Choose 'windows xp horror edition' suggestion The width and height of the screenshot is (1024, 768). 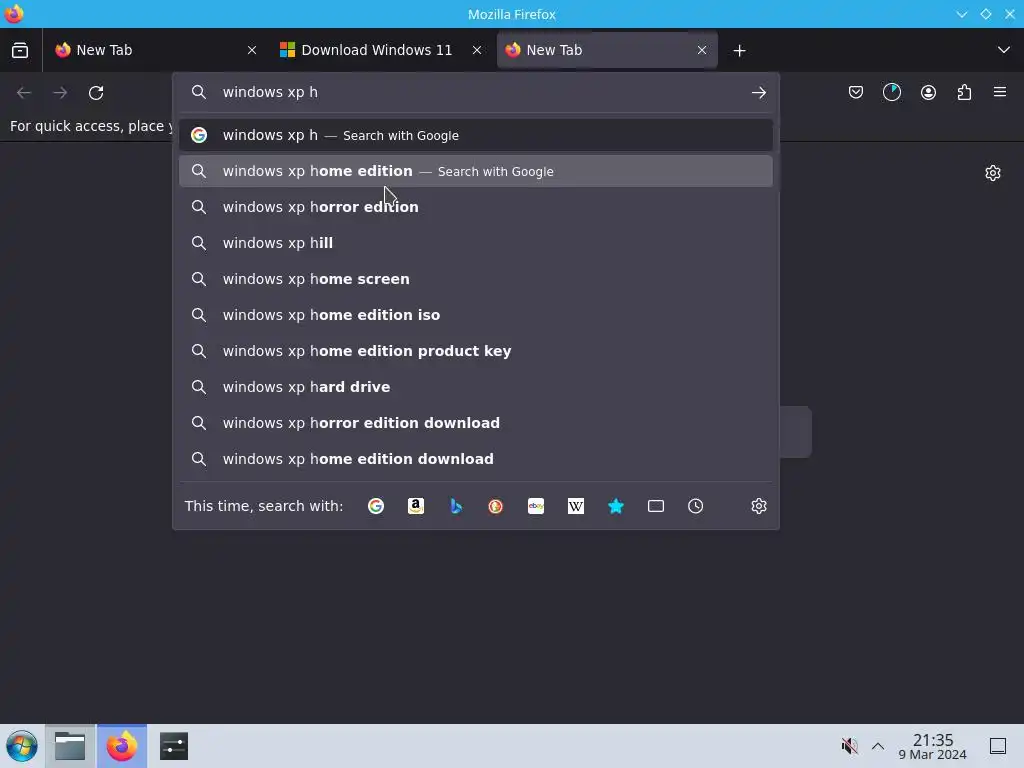(x=475, y=207)
